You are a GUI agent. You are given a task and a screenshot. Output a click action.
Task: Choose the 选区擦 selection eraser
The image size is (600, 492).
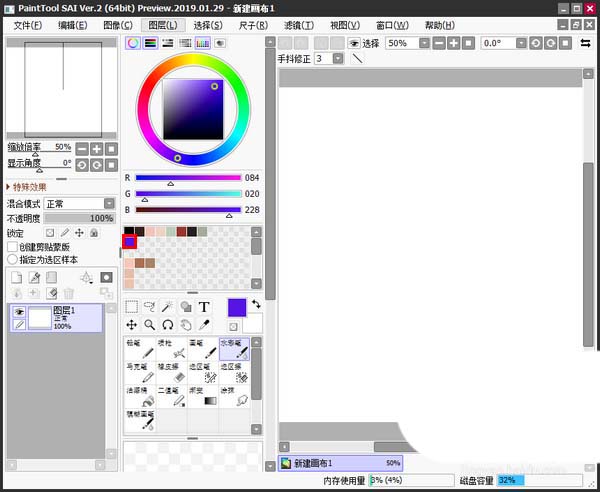[x=234, y=373]
